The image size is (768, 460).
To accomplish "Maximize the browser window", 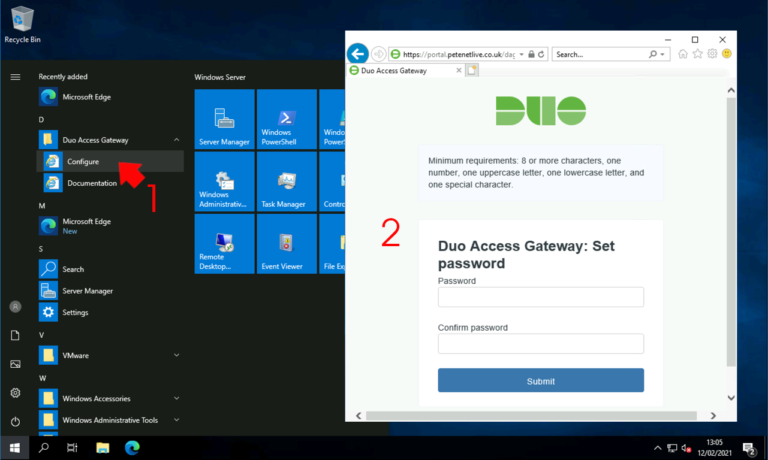I will pyautogui.click(x=695, y=40).
